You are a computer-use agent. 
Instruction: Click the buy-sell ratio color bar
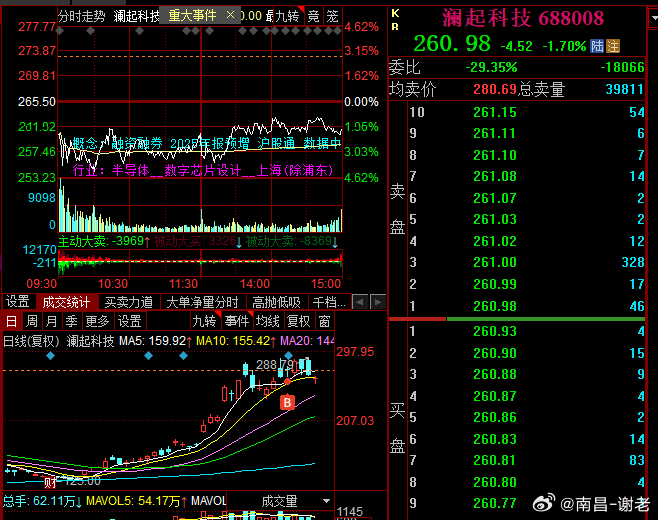(x=517, y=319)
